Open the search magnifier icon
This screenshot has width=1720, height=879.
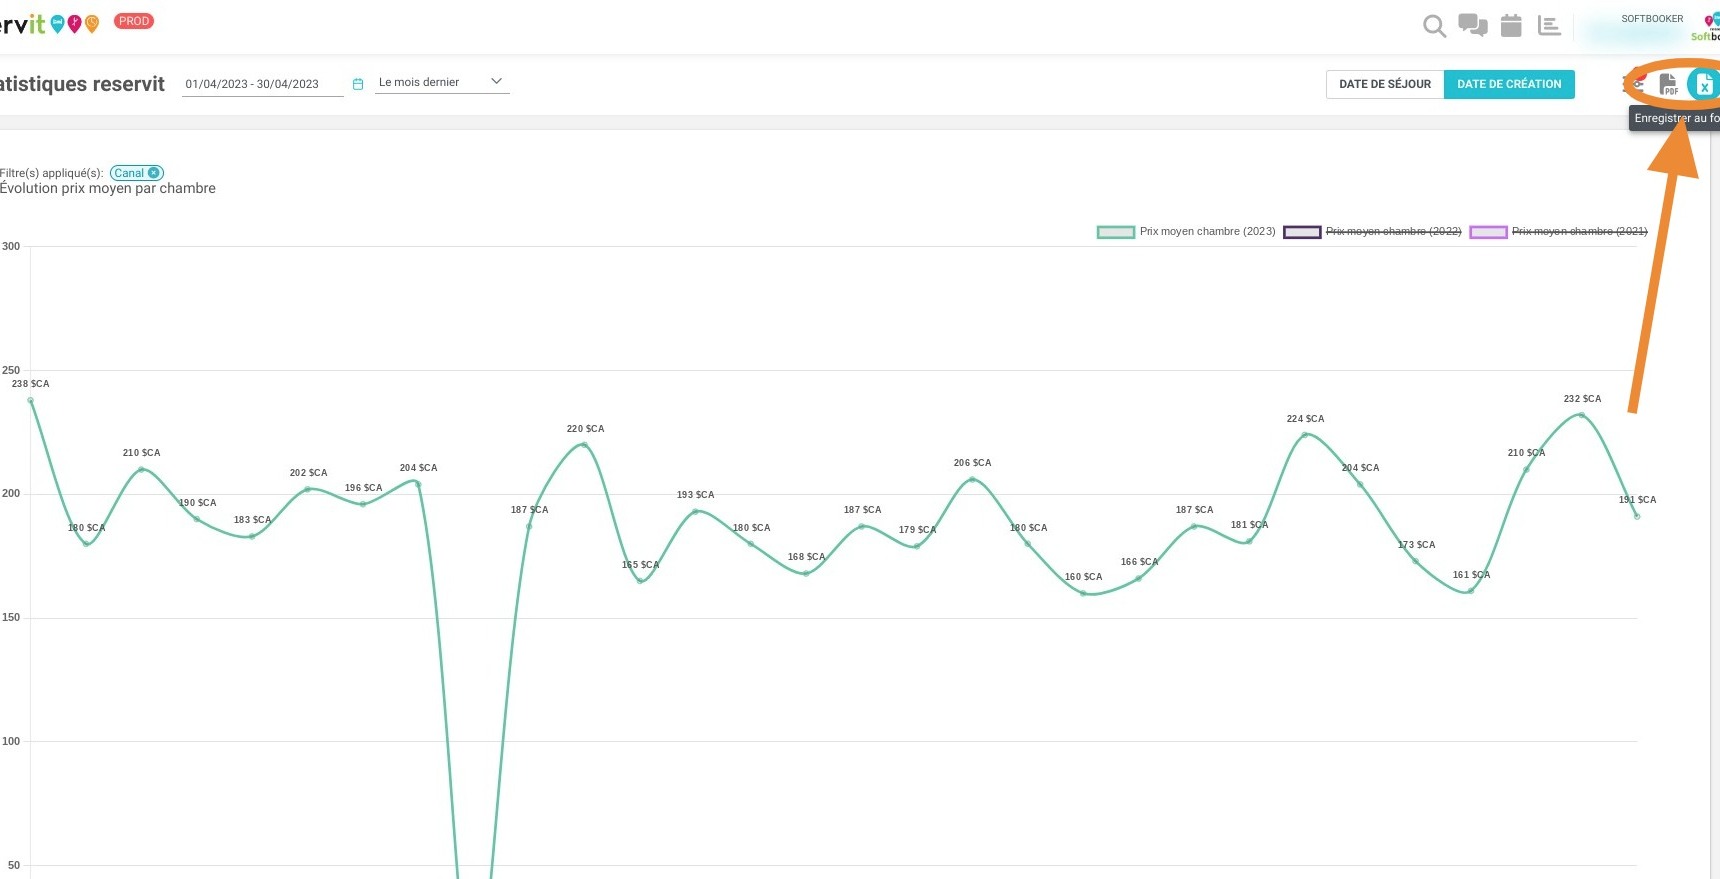click(x=1434, y=26)
